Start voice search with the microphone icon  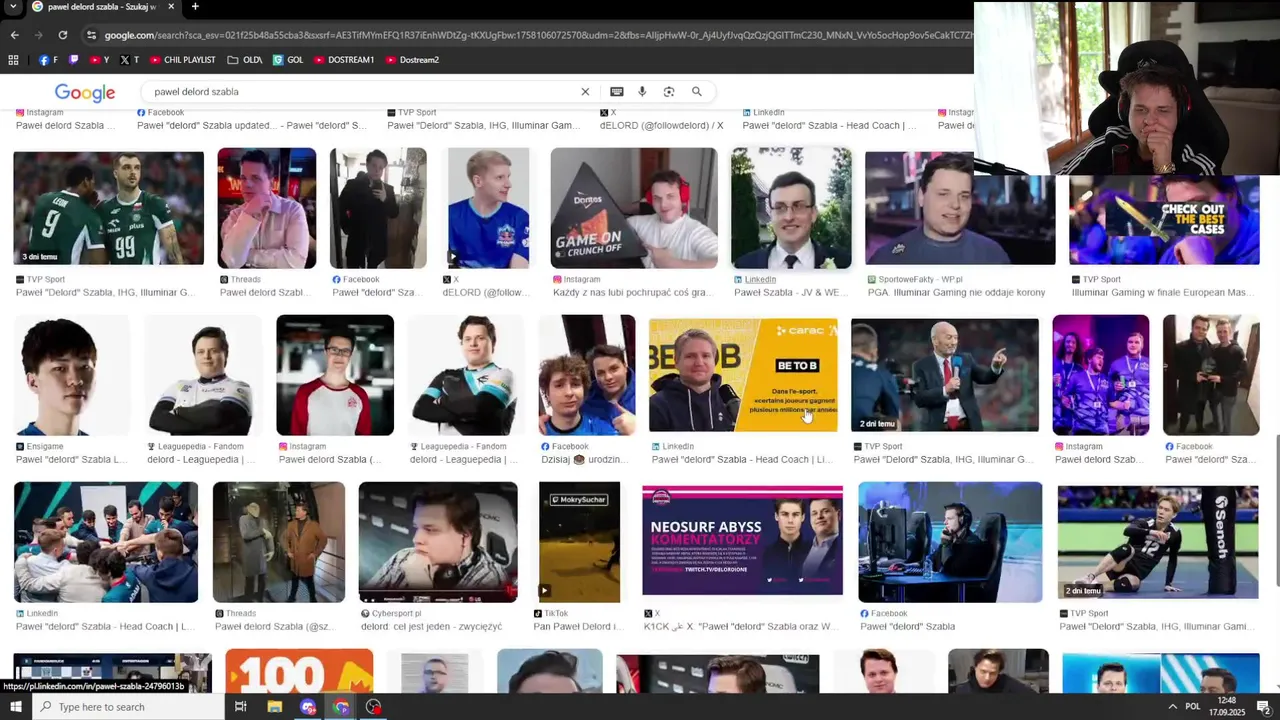[642, 91]
